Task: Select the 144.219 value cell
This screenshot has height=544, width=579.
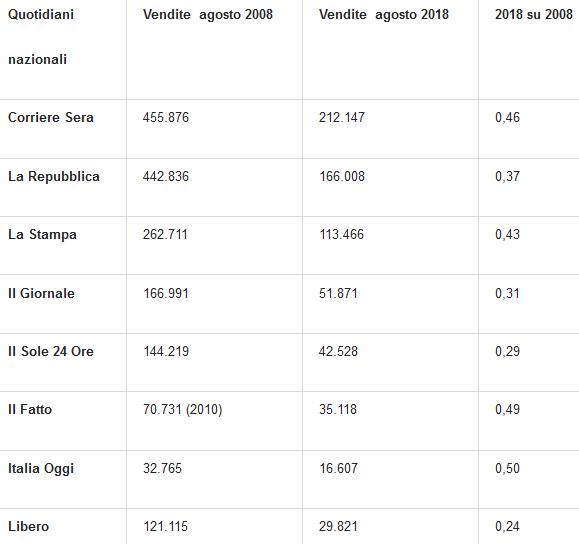Action: (166, 351)
